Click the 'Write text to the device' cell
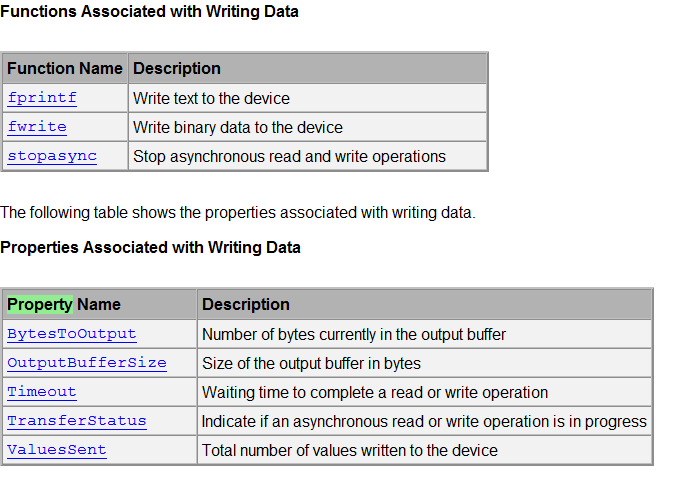This screenshot has width=679, height=484. coord(211,98)
